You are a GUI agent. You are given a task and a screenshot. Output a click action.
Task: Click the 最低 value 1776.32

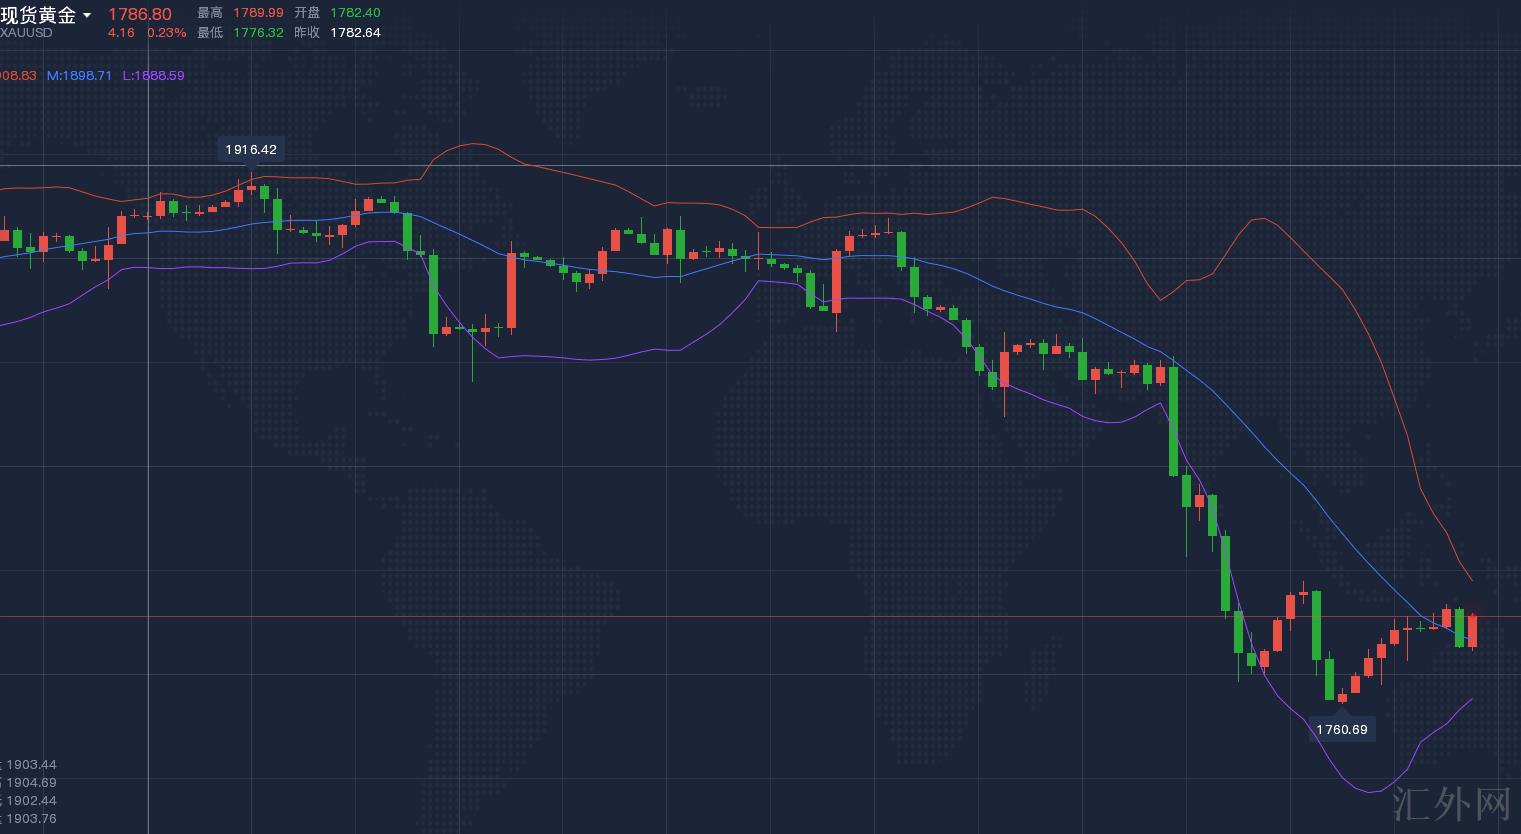pyautogui.click(x=258, y=33)
